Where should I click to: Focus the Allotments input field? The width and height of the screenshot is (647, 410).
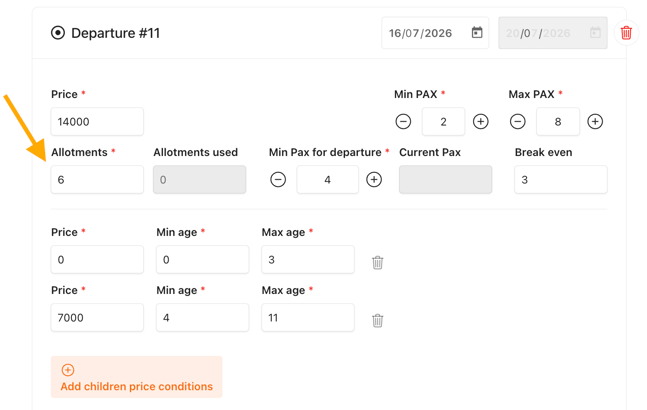pyautogui.click(x=97, y=180)
